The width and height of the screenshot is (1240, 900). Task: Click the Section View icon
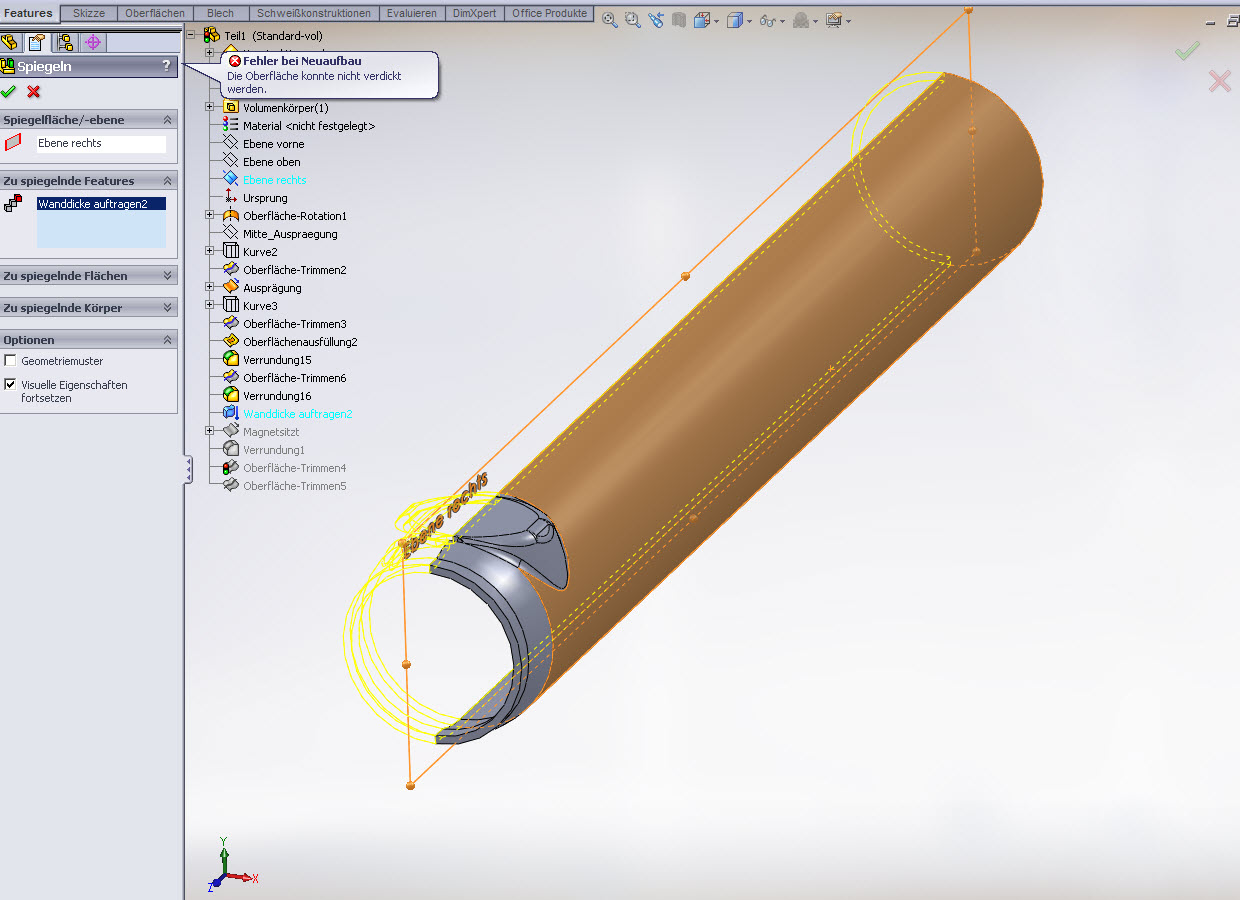click(x=679, y=20)
